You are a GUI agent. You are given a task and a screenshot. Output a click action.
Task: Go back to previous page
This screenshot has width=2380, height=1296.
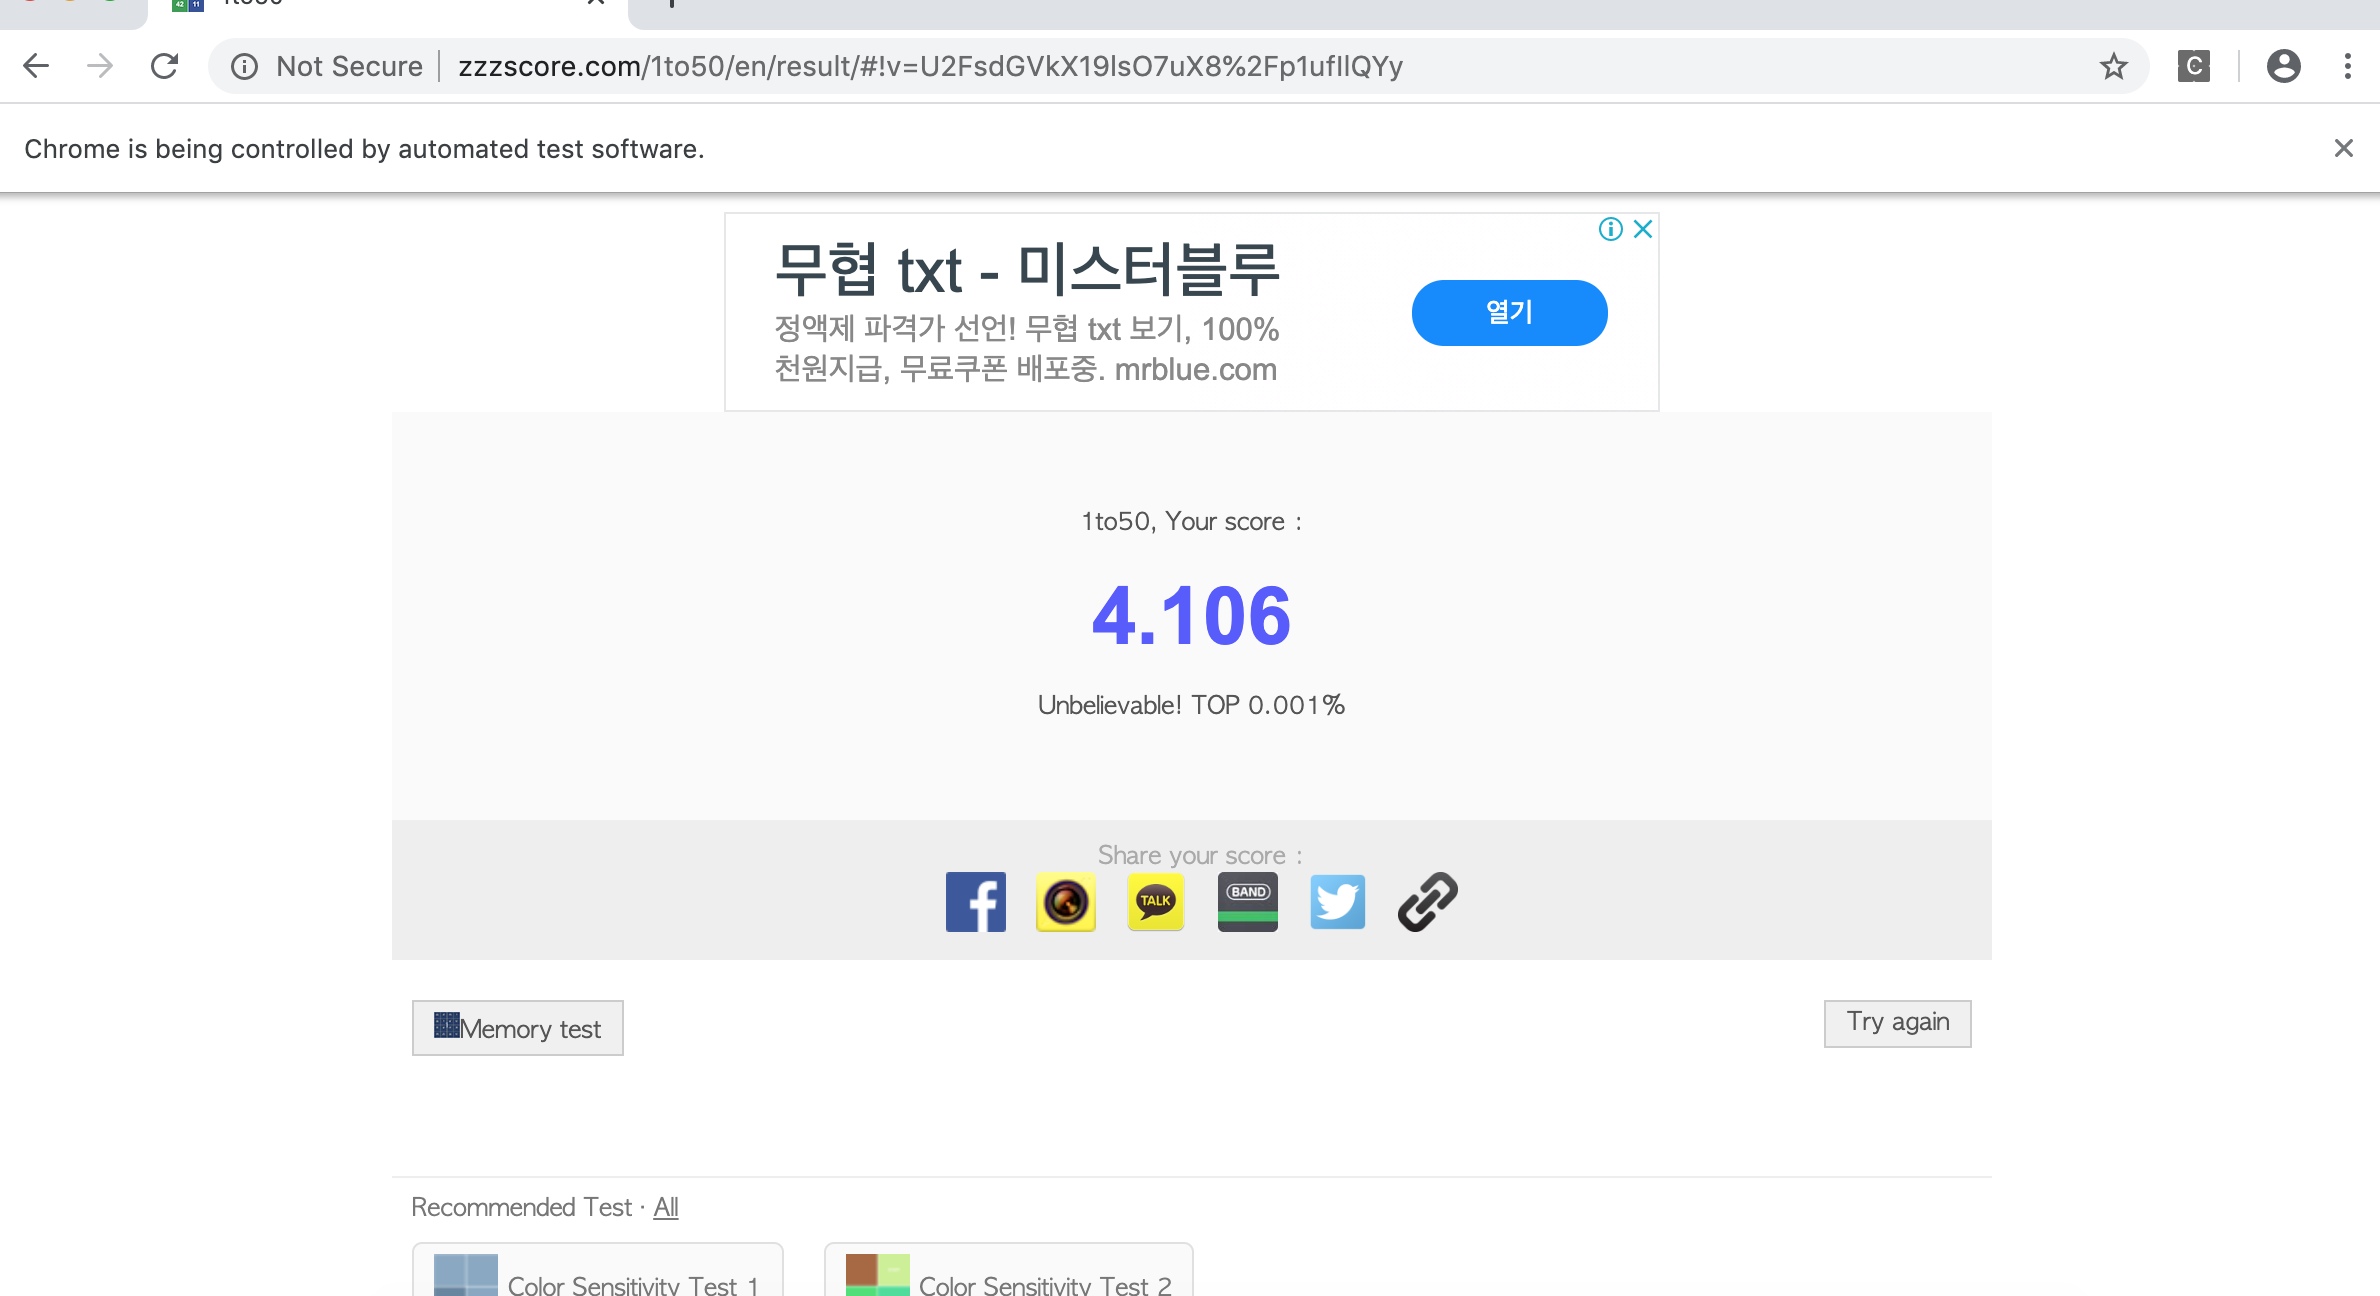click(36, 67)
